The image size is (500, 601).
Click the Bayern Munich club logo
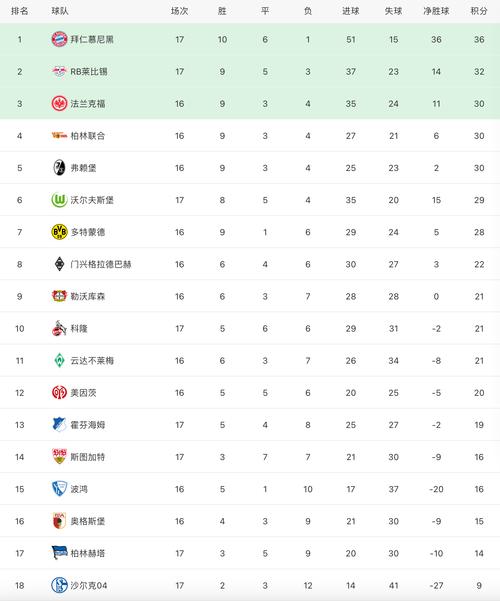click(59, 39)
